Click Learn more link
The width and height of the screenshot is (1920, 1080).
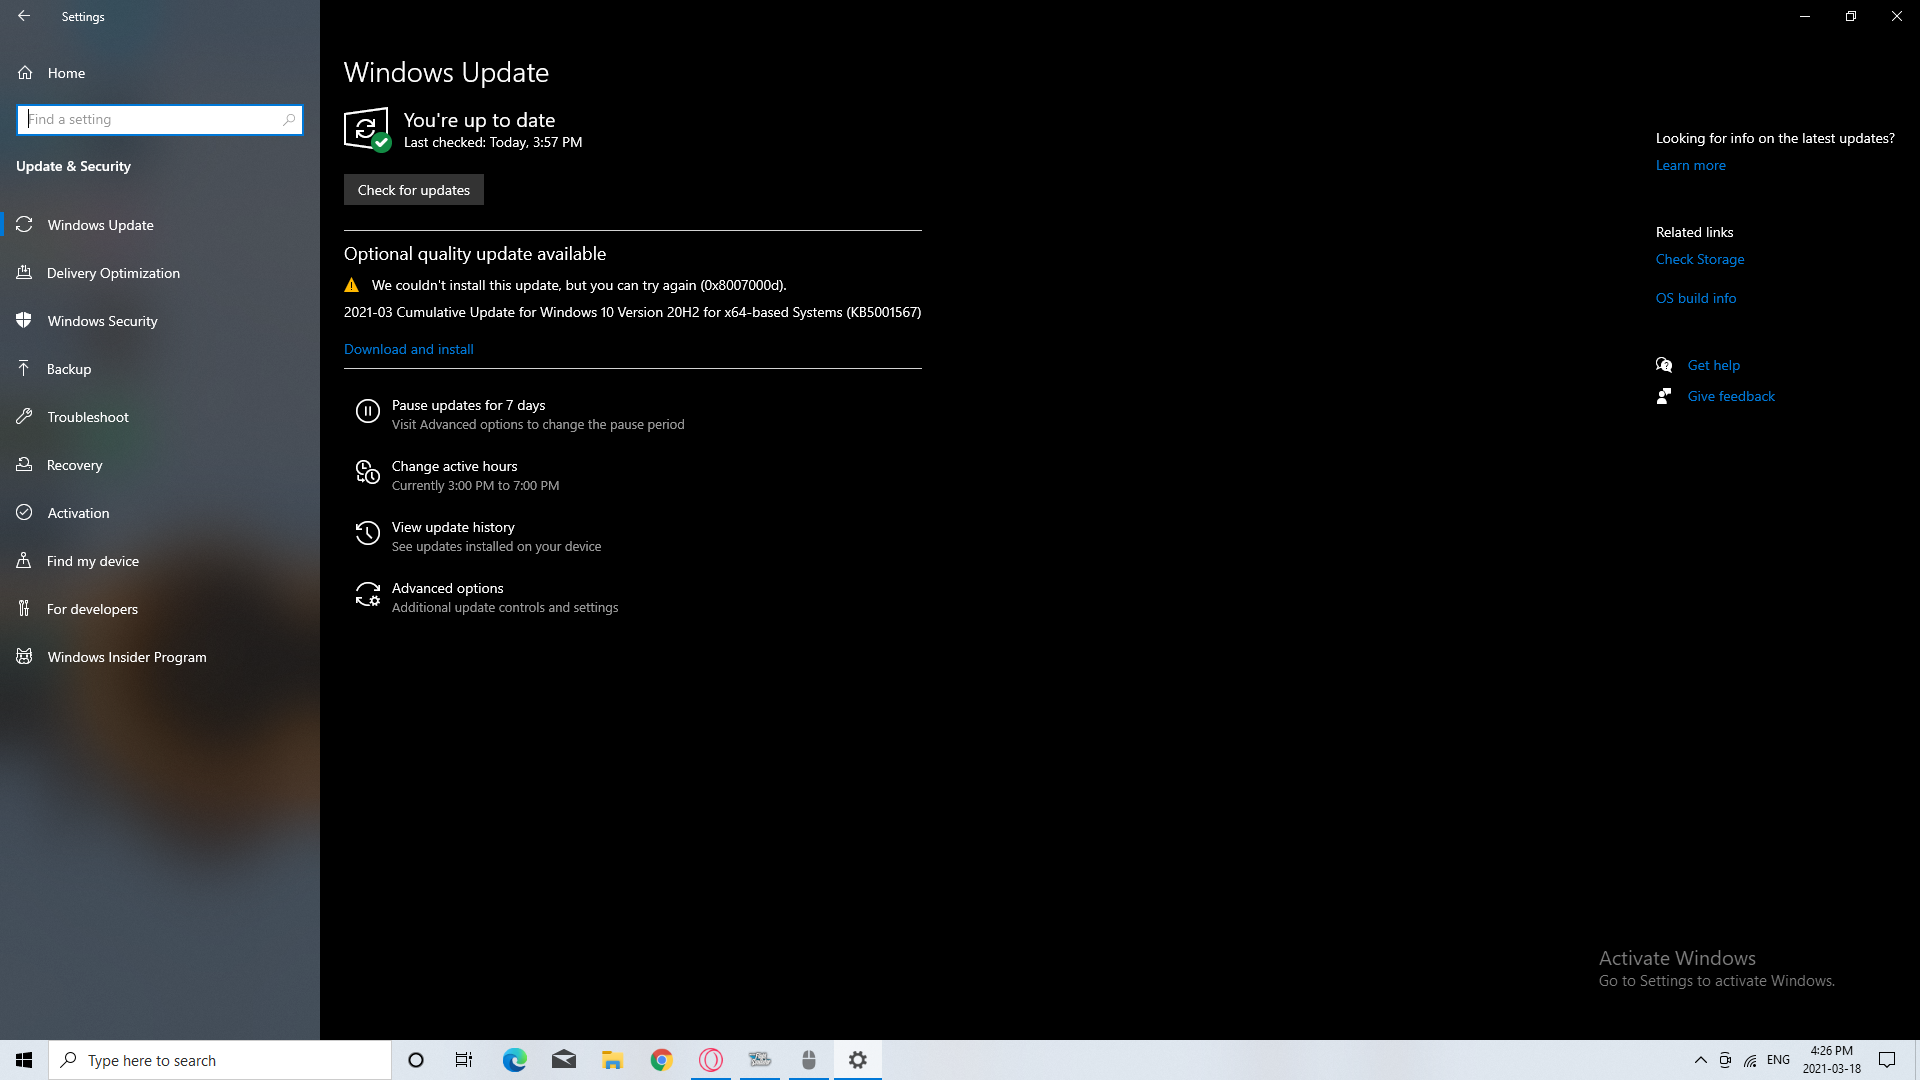pos(1690,165)
